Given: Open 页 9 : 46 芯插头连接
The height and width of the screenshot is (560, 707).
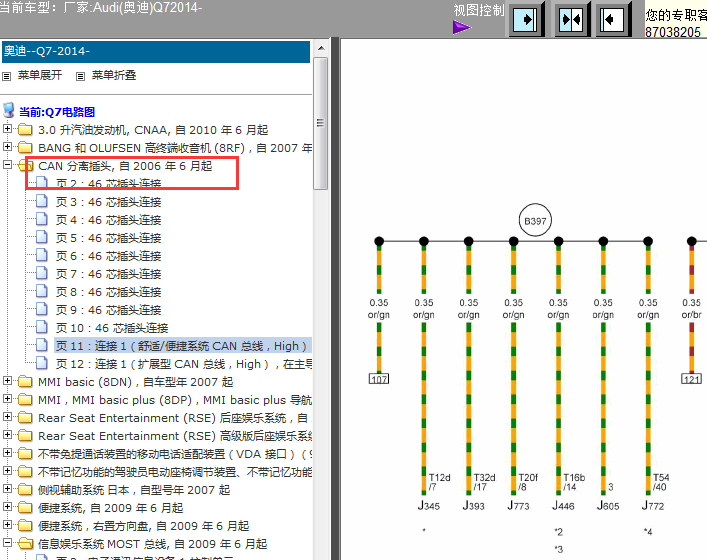Looking at the screenshot, I should click(x=108, y=310).
